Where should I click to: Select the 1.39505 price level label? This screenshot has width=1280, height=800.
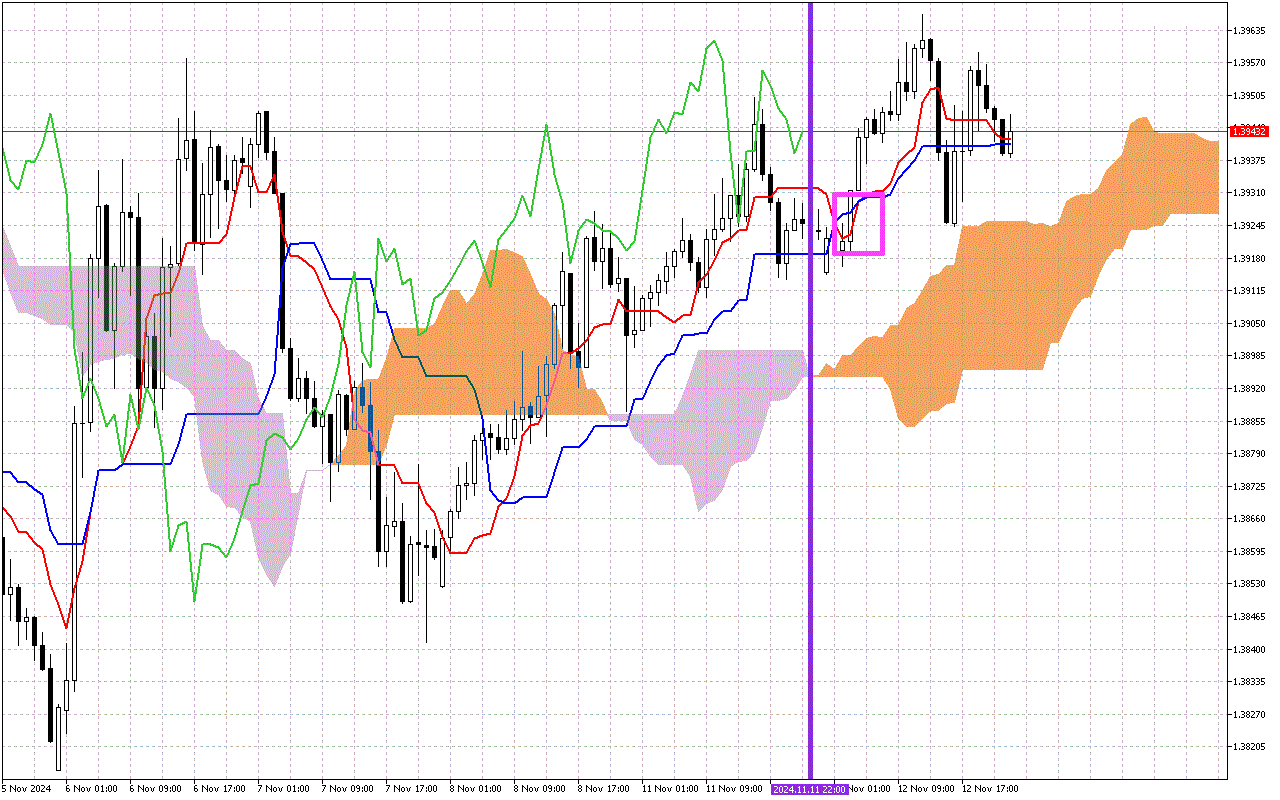point(1248,96)
